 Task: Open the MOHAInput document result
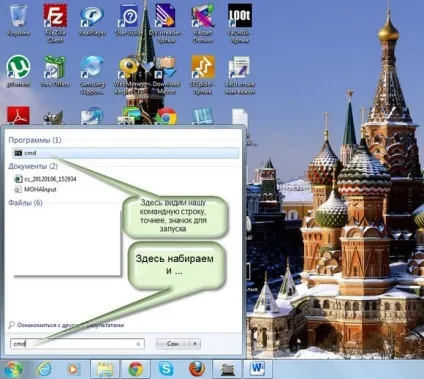(x=36, y=189)
